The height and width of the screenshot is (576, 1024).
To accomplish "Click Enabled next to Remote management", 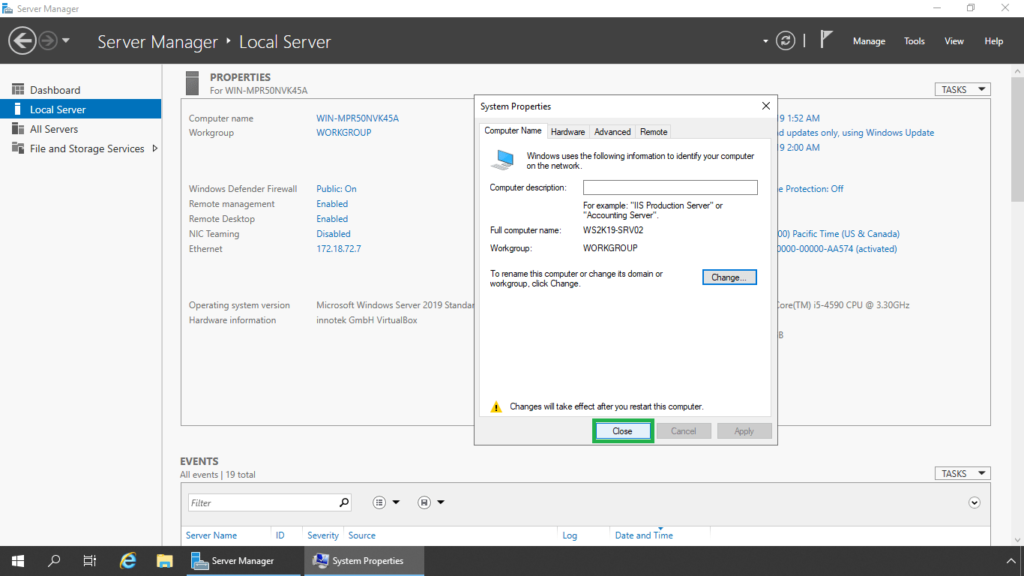I will [x=332, y=204].
